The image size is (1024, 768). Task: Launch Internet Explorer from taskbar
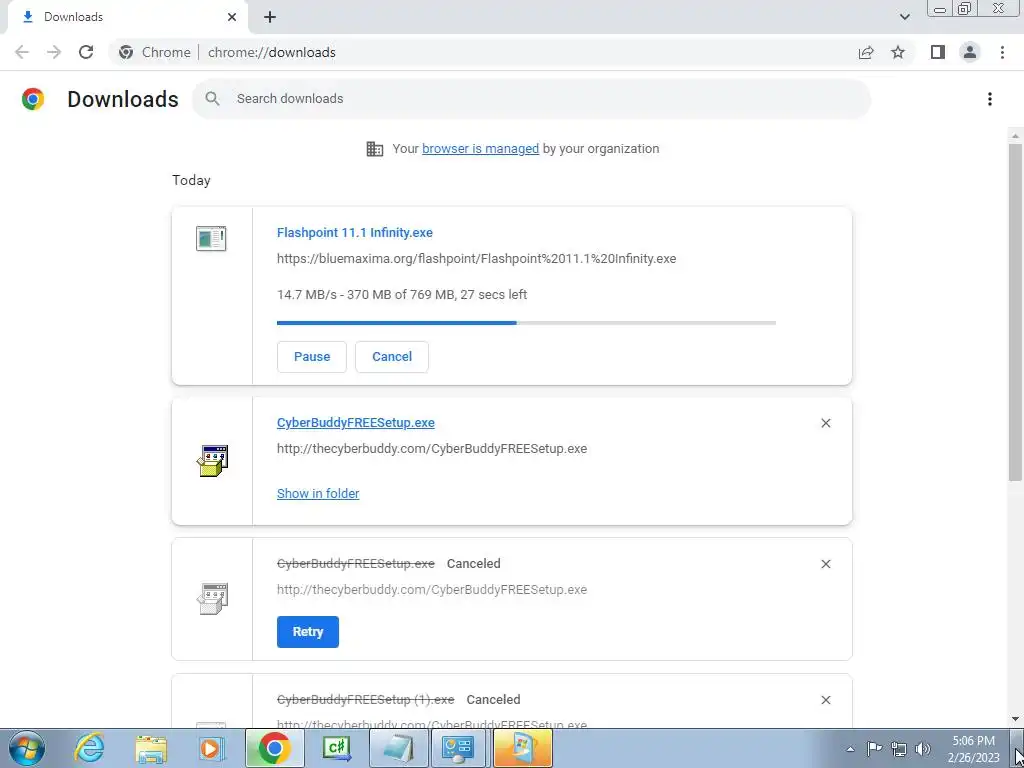pyautogui.click(x=90, y=748)
